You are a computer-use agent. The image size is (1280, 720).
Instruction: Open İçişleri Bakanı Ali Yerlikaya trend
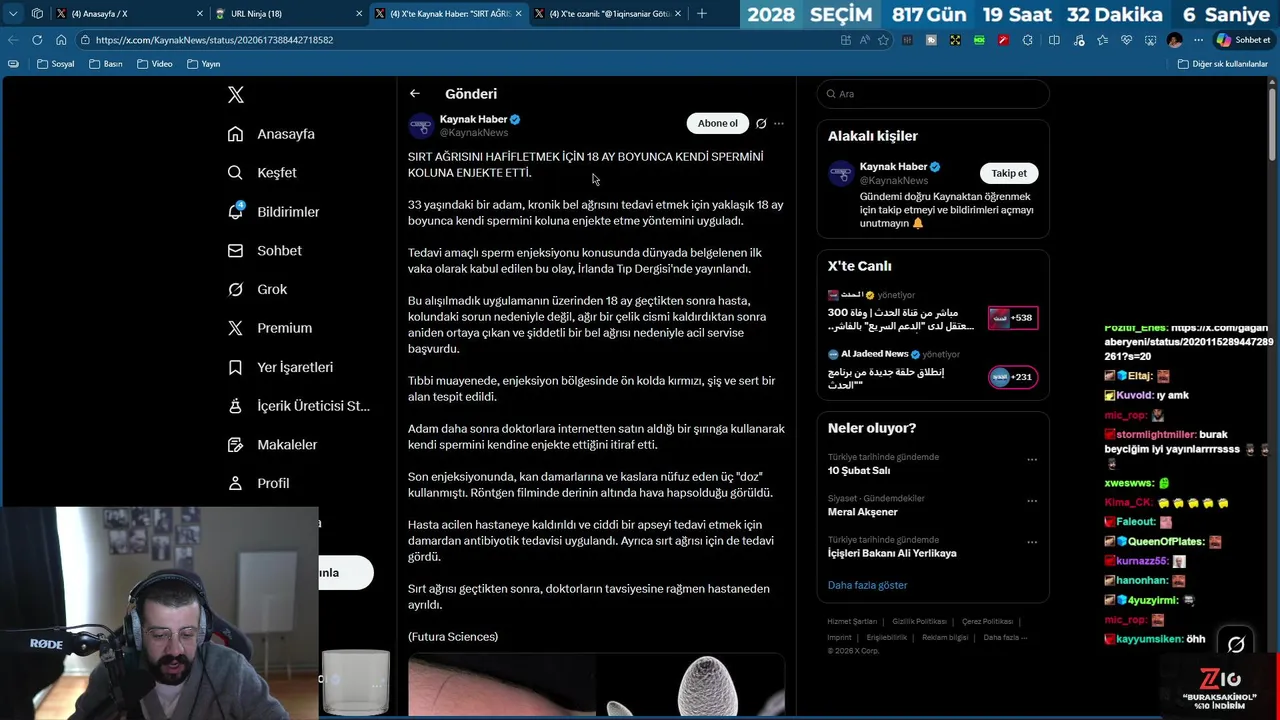[892, 553]
